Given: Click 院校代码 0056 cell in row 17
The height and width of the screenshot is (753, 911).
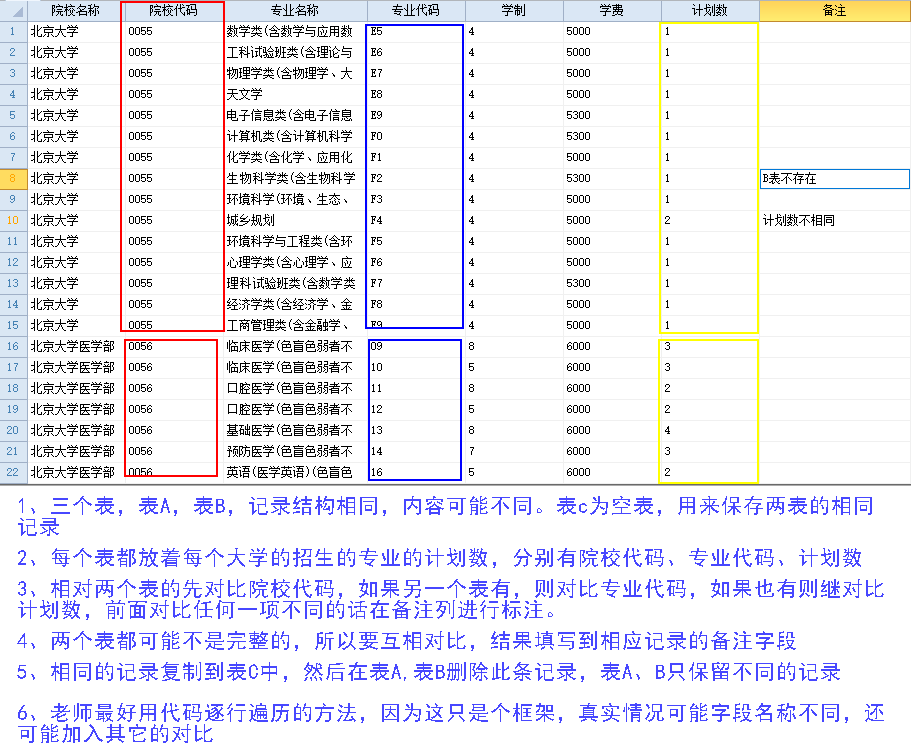Looking at the screenshot, I should 174,367.
